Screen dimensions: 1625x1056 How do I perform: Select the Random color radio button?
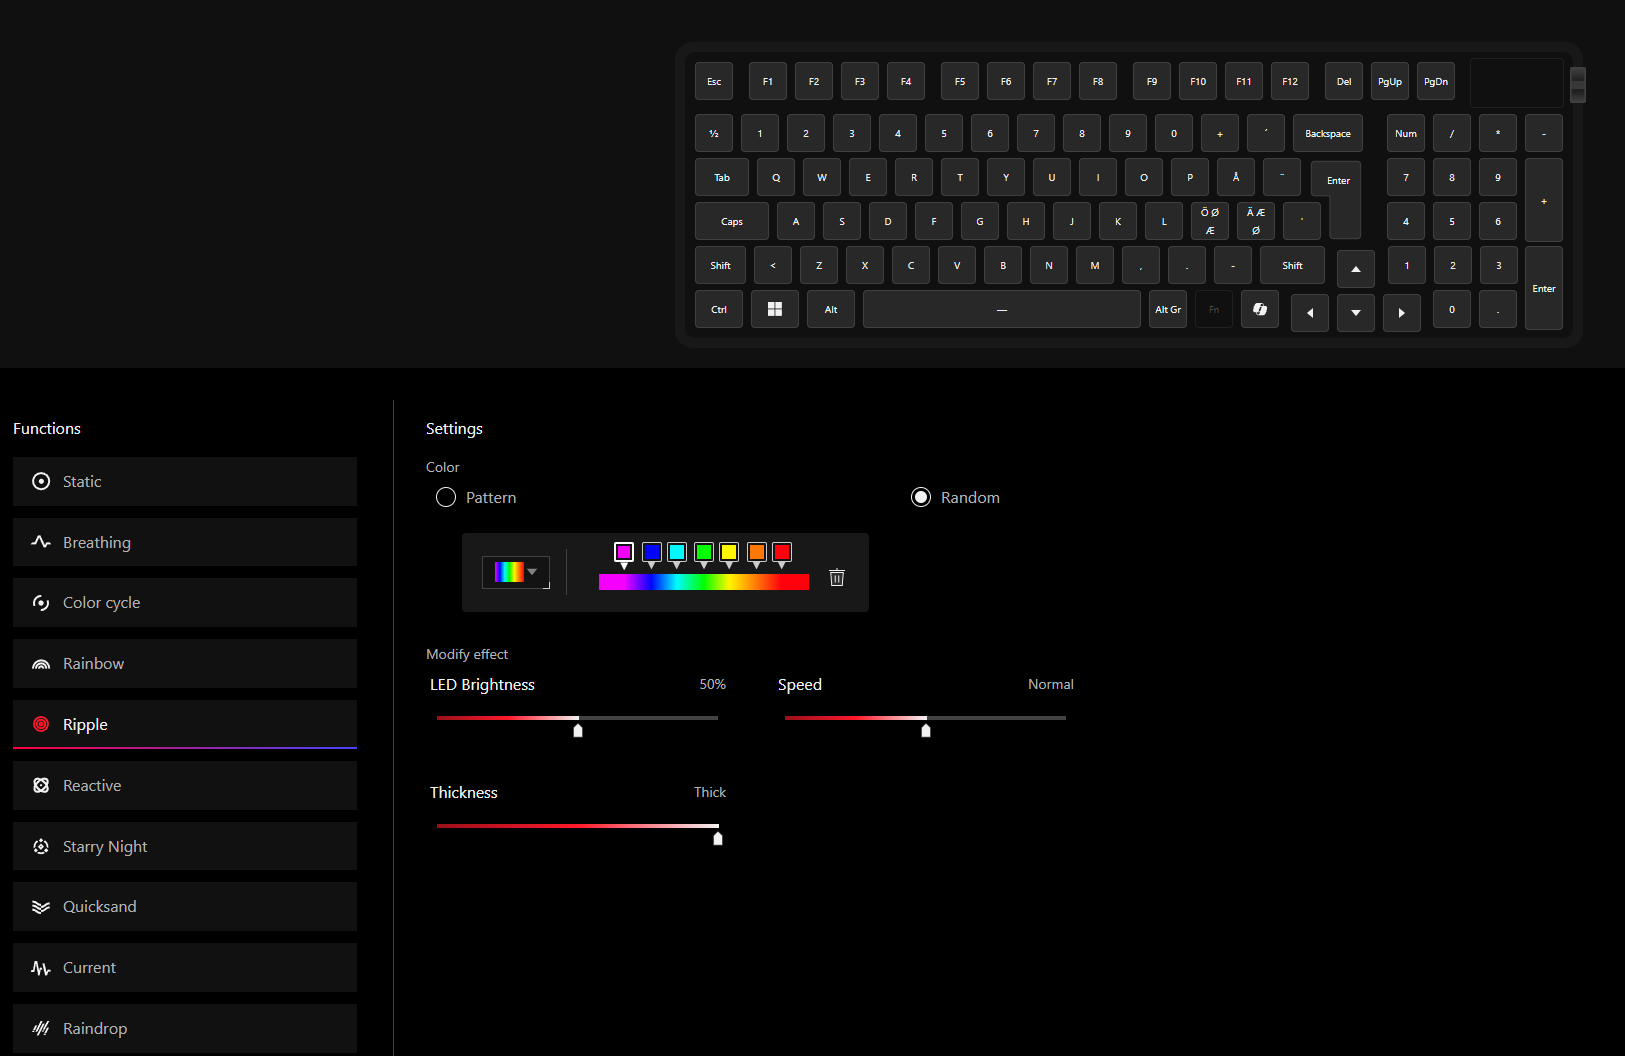[921, 498]
